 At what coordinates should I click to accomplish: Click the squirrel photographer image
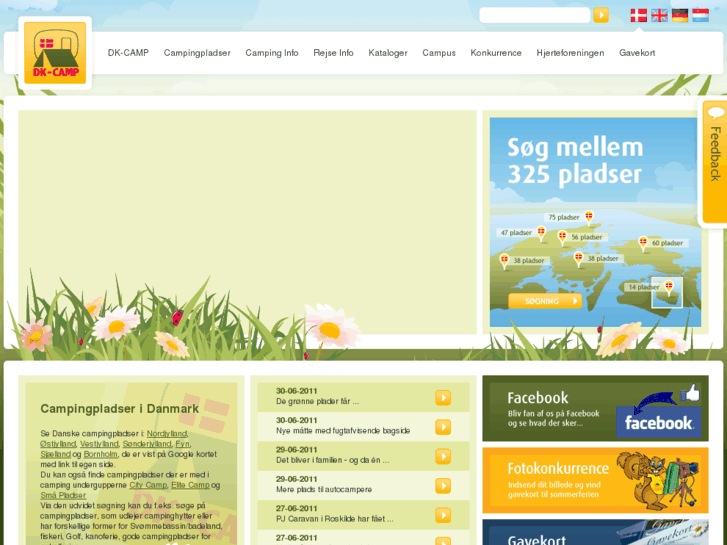tap(657, 481)
